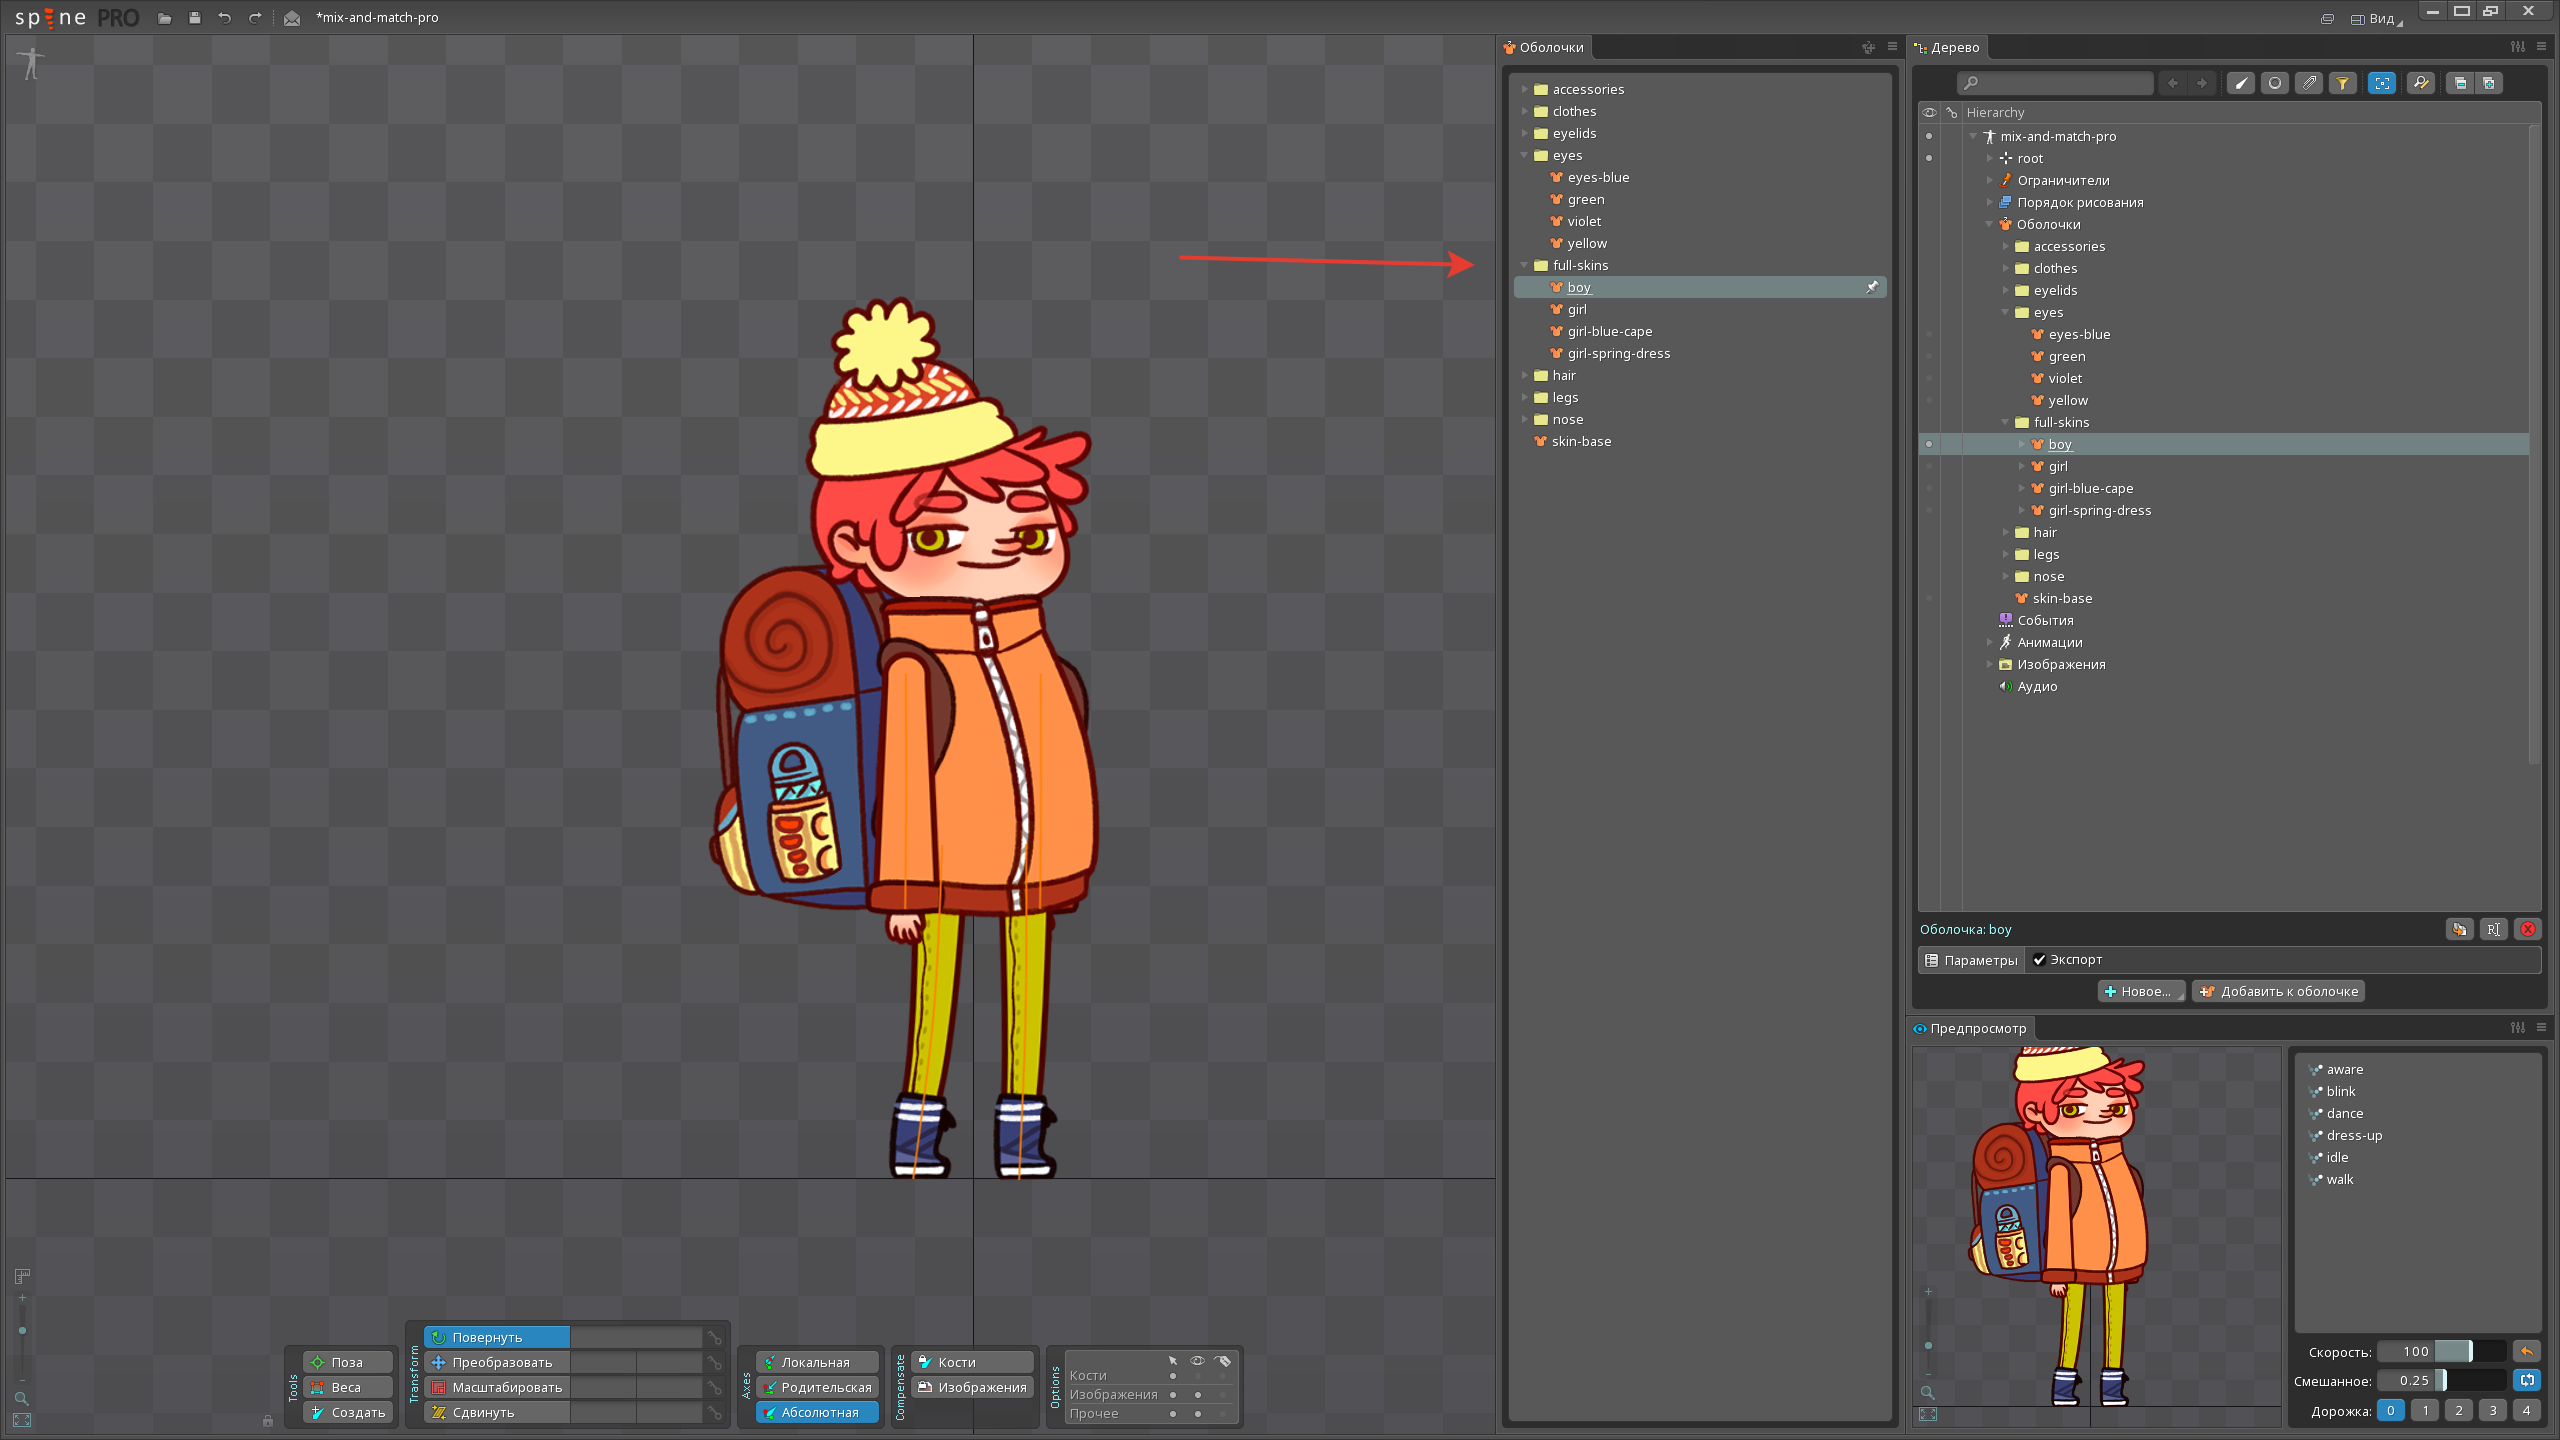The height and width of the screenshot is (1440, 2560).
Task: Click the collapse all tree icon
Action: (x=2460, y=83)
